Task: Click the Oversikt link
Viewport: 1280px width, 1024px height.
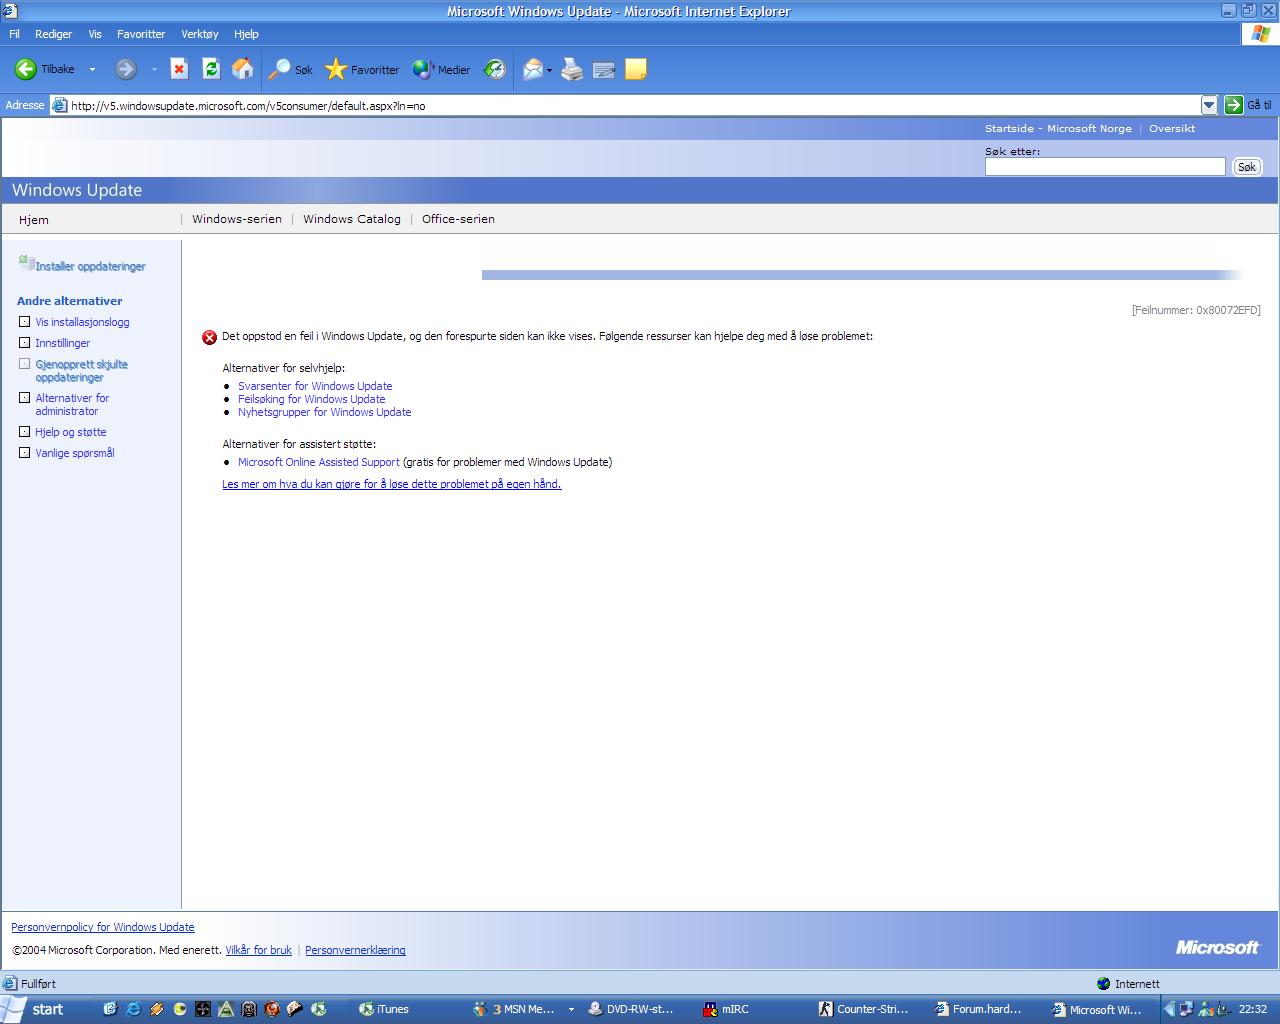Action: [x=1172, y=128]
